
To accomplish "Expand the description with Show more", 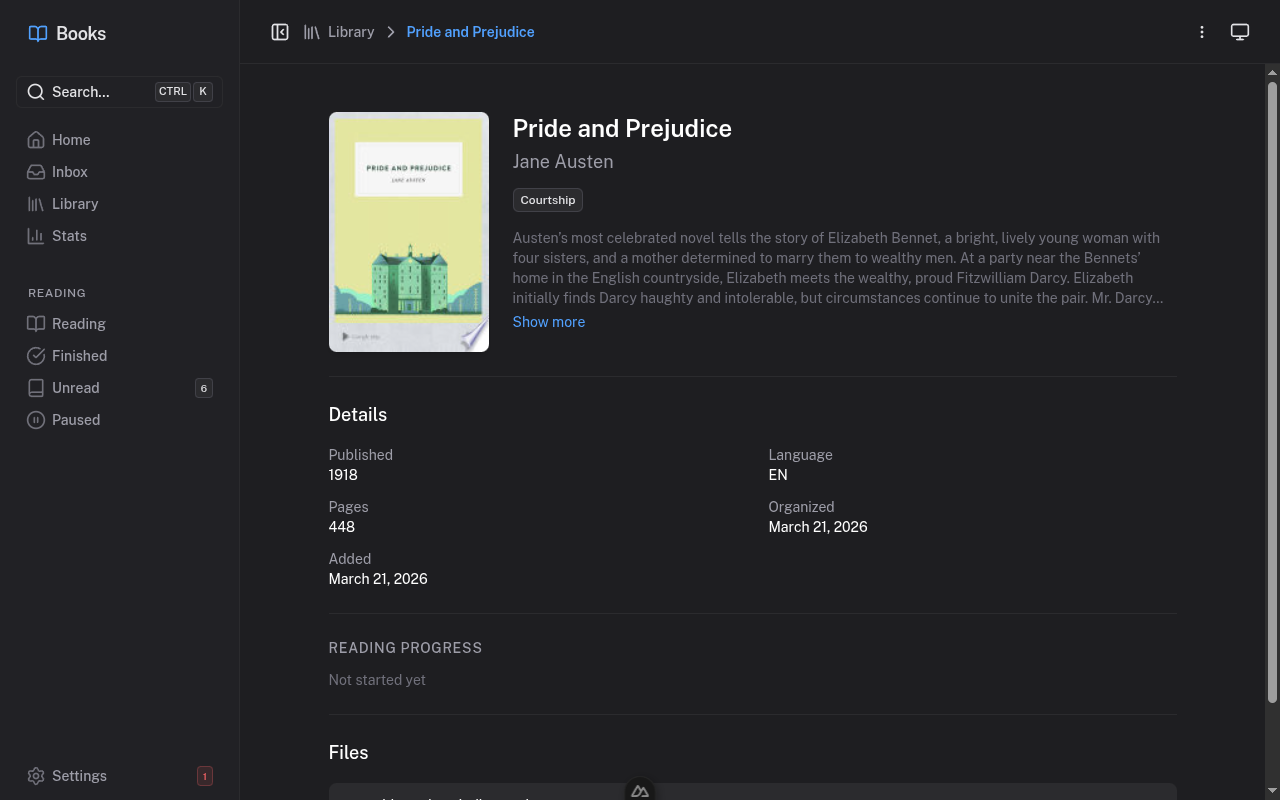I will coord(549,322).
